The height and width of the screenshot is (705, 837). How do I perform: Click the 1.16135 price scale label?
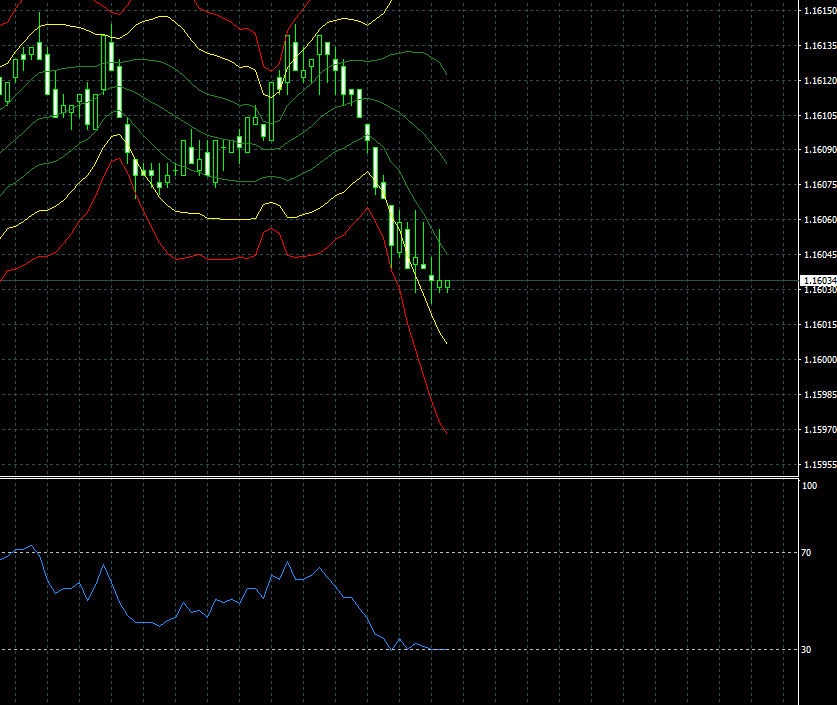pyautogui.click(x=820, y=46)
